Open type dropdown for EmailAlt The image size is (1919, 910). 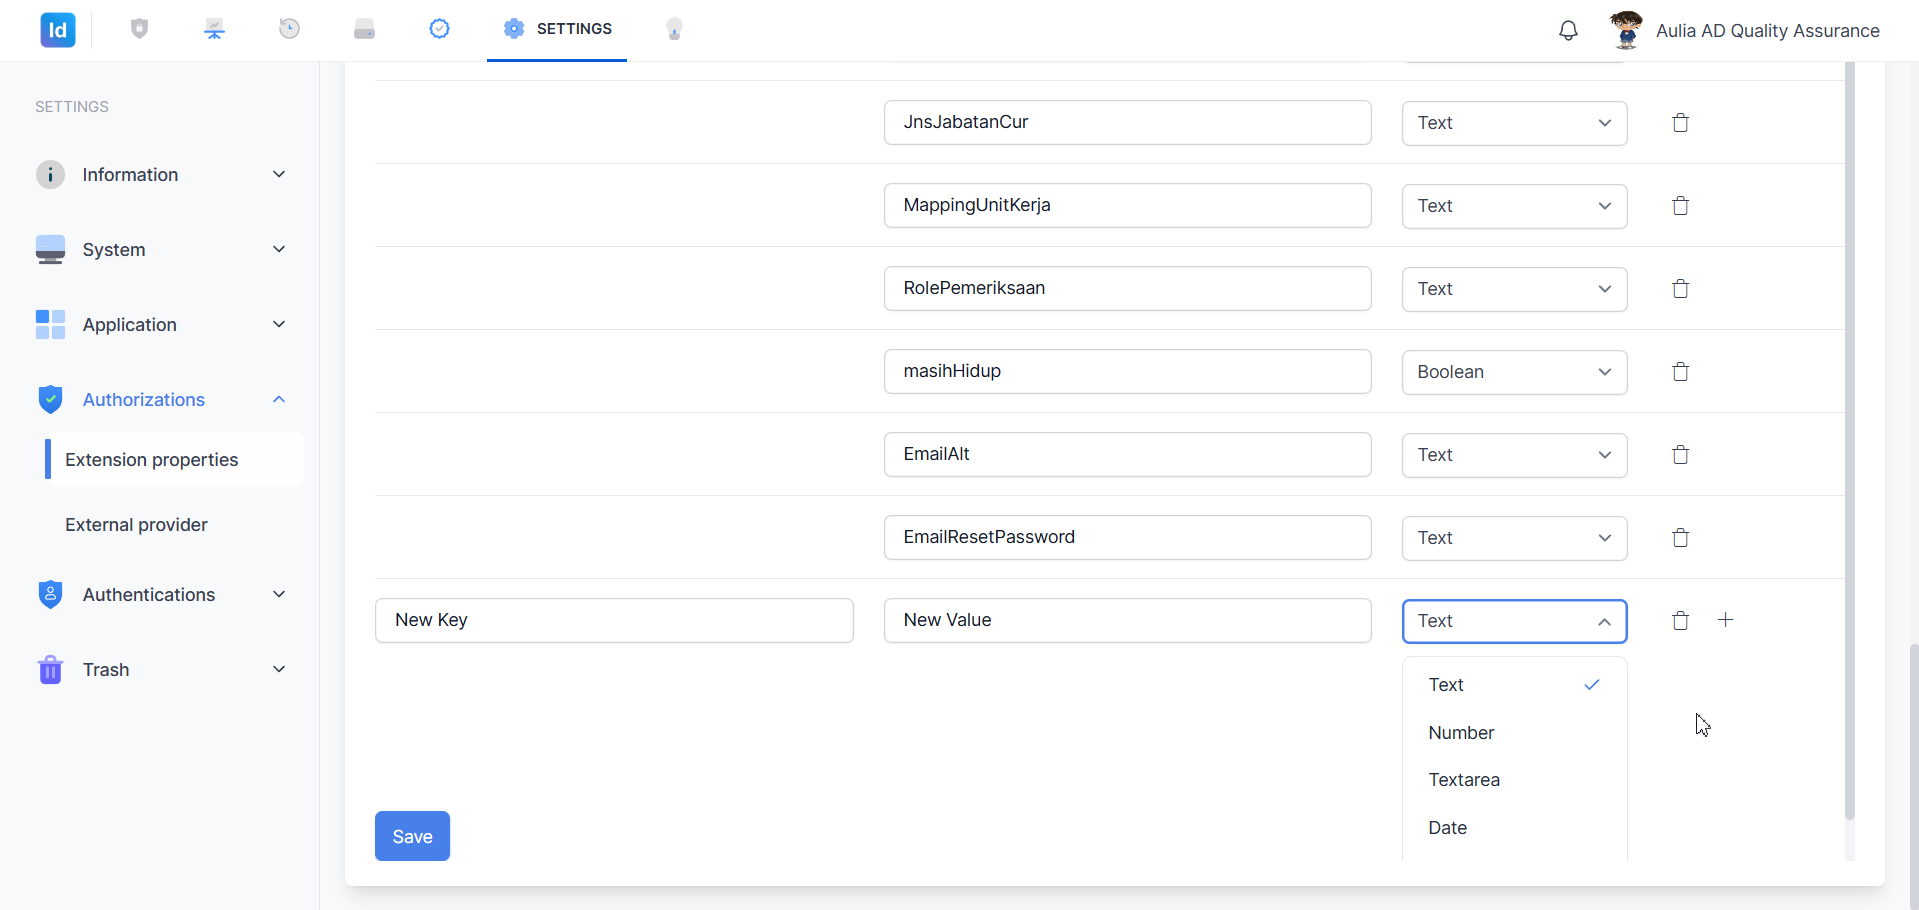tap(1514, 455)
